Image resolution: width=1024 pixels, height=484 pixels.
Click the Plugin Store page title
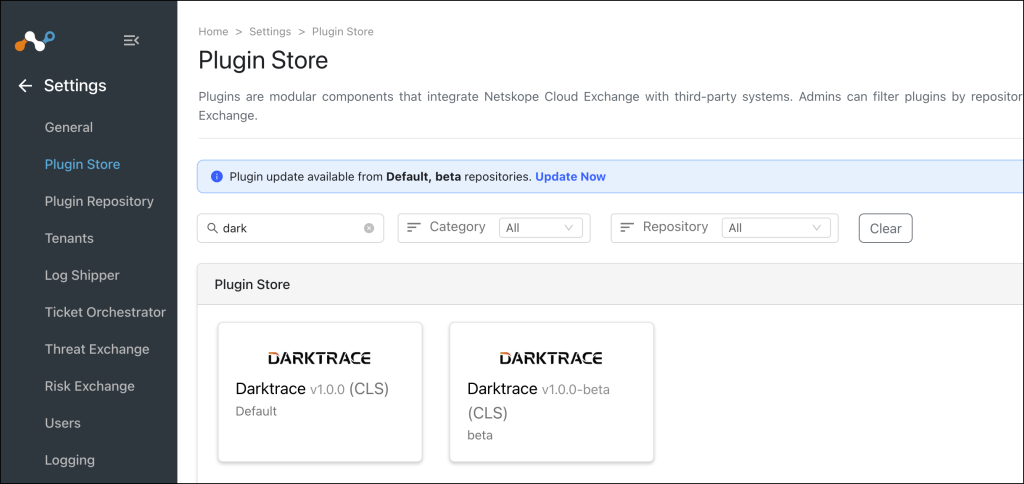(x=263, y=61)
